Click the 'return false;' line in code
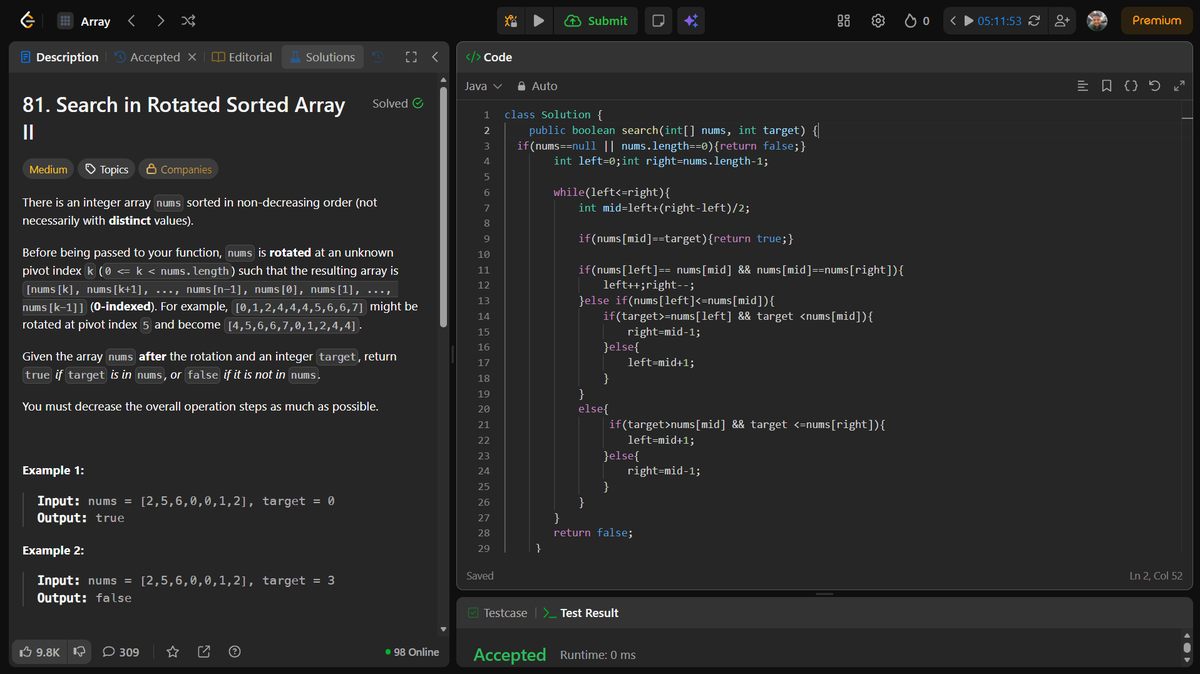The height and width of the screenshot is (674, 1200). [x=593, y=532]
